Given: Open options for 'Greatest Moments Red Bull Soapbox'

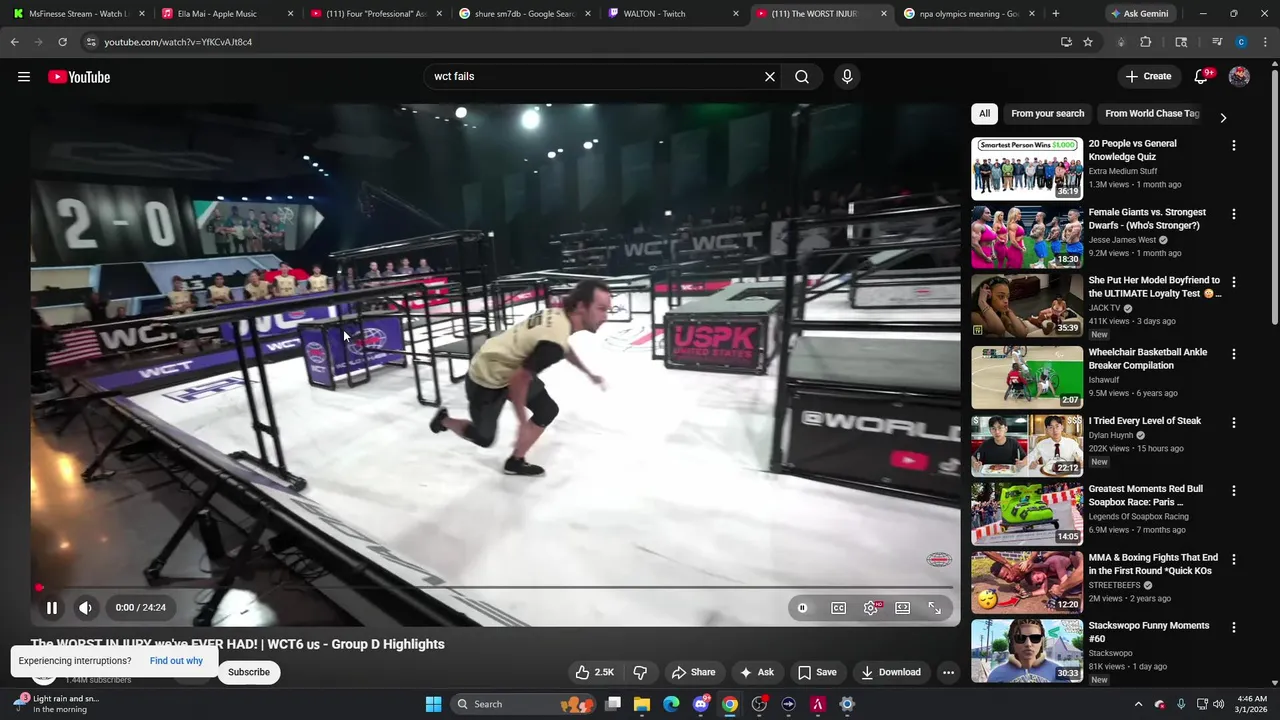Looking at the screenshot, I should 1233,491.
